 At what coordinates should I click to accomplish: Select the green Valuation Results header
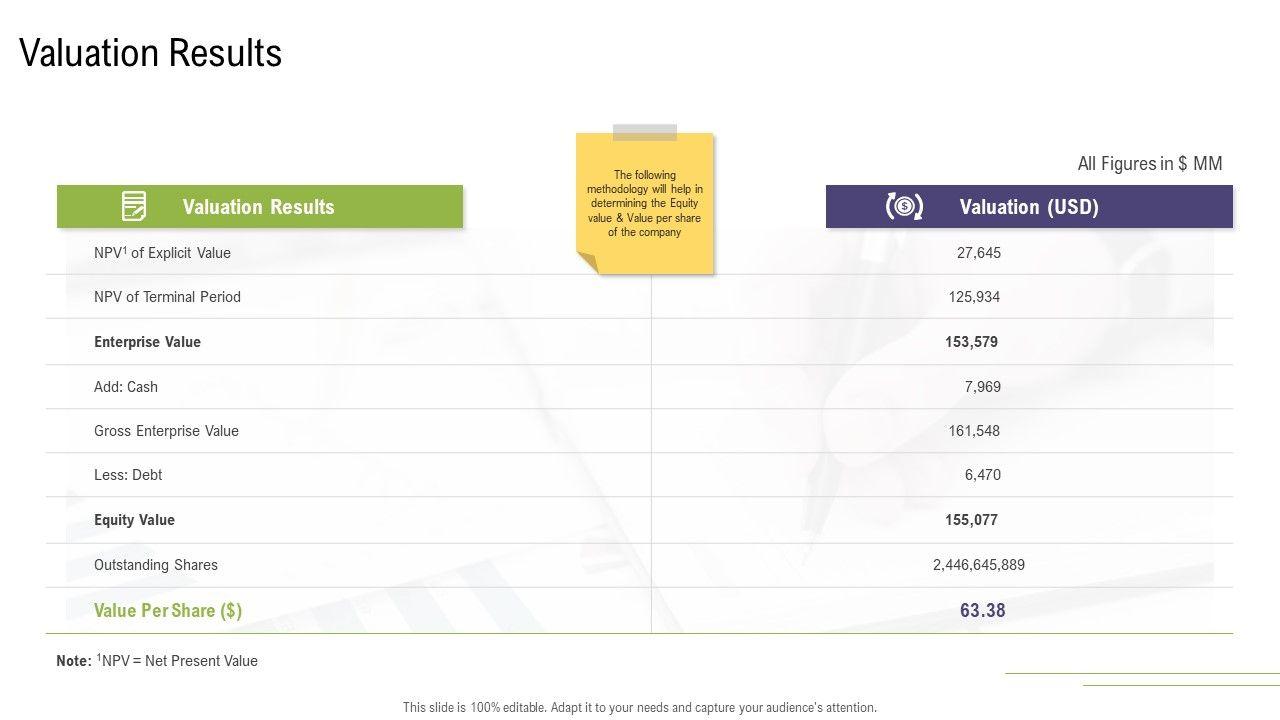tap(259, 207)
